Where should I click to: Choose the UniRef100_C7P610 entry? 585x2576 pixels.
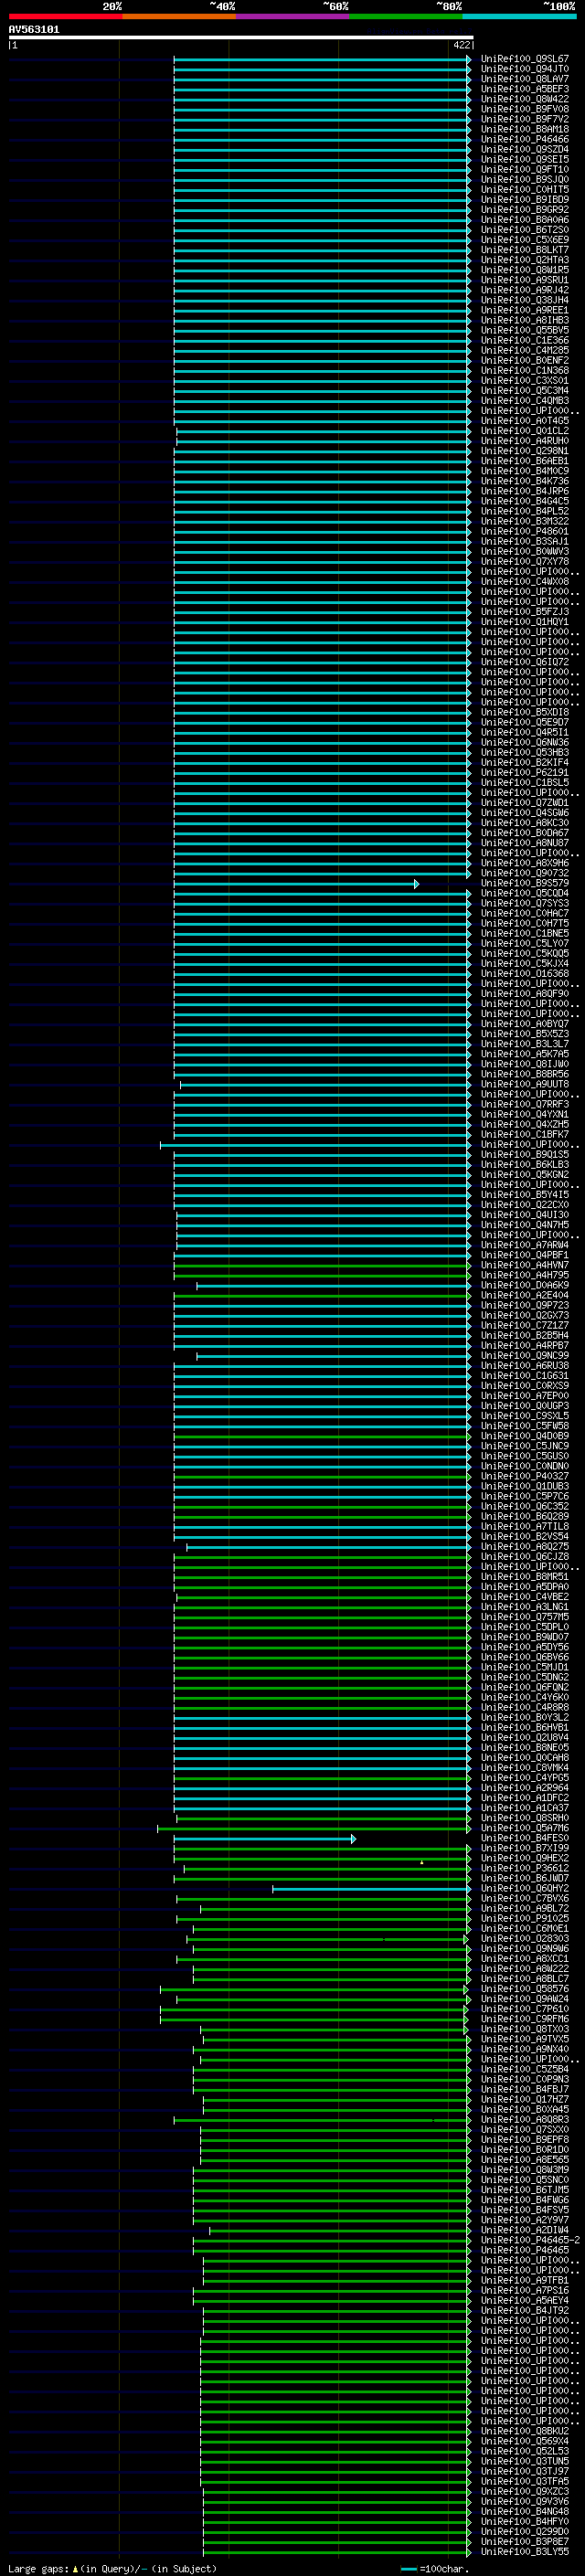[x=525, y=2009]
